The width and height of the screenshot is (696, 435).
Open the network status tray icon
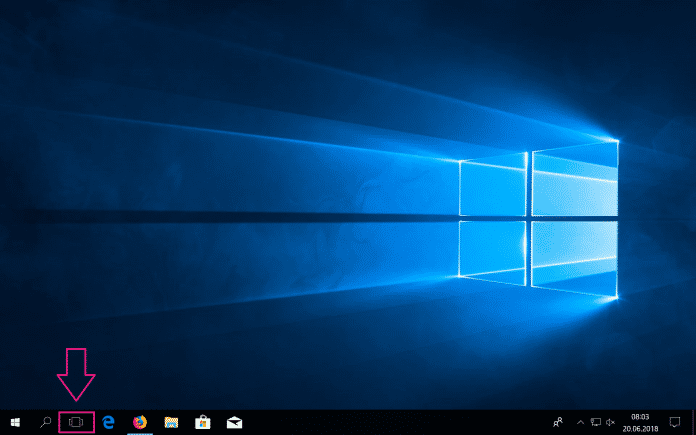596,422
